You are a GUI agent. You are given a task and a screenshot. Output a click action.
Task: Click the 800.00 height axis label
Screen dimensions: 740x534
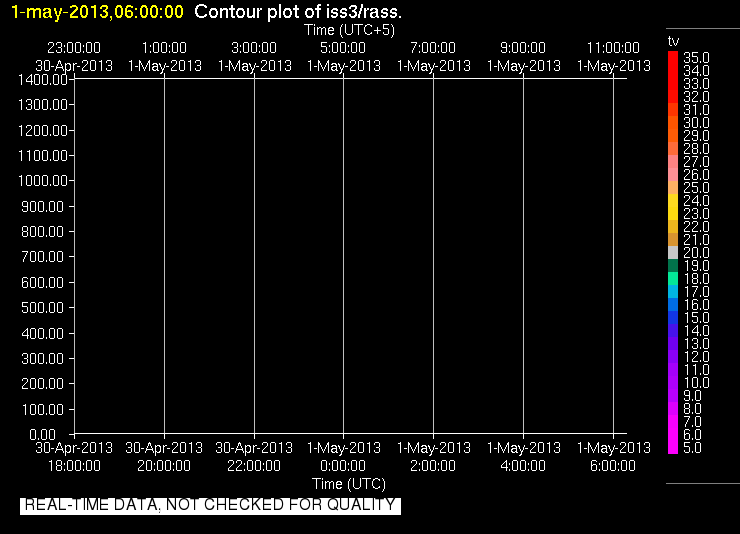43,232
